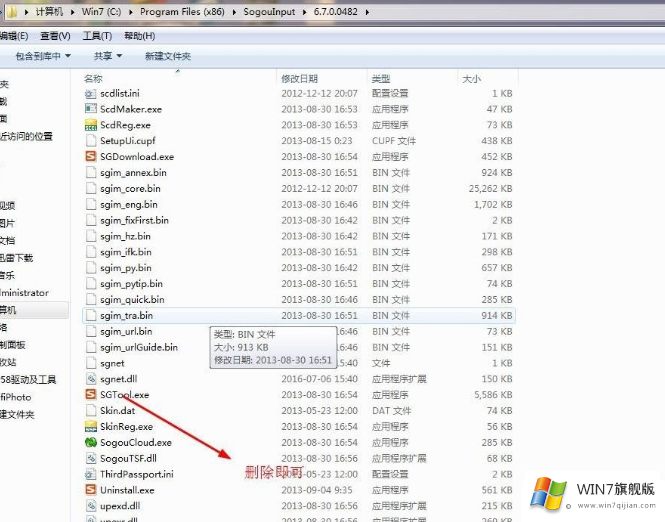Click the sgim_urlGuide.bin file icon
This screenshot has width=665, height=522.
90,347
